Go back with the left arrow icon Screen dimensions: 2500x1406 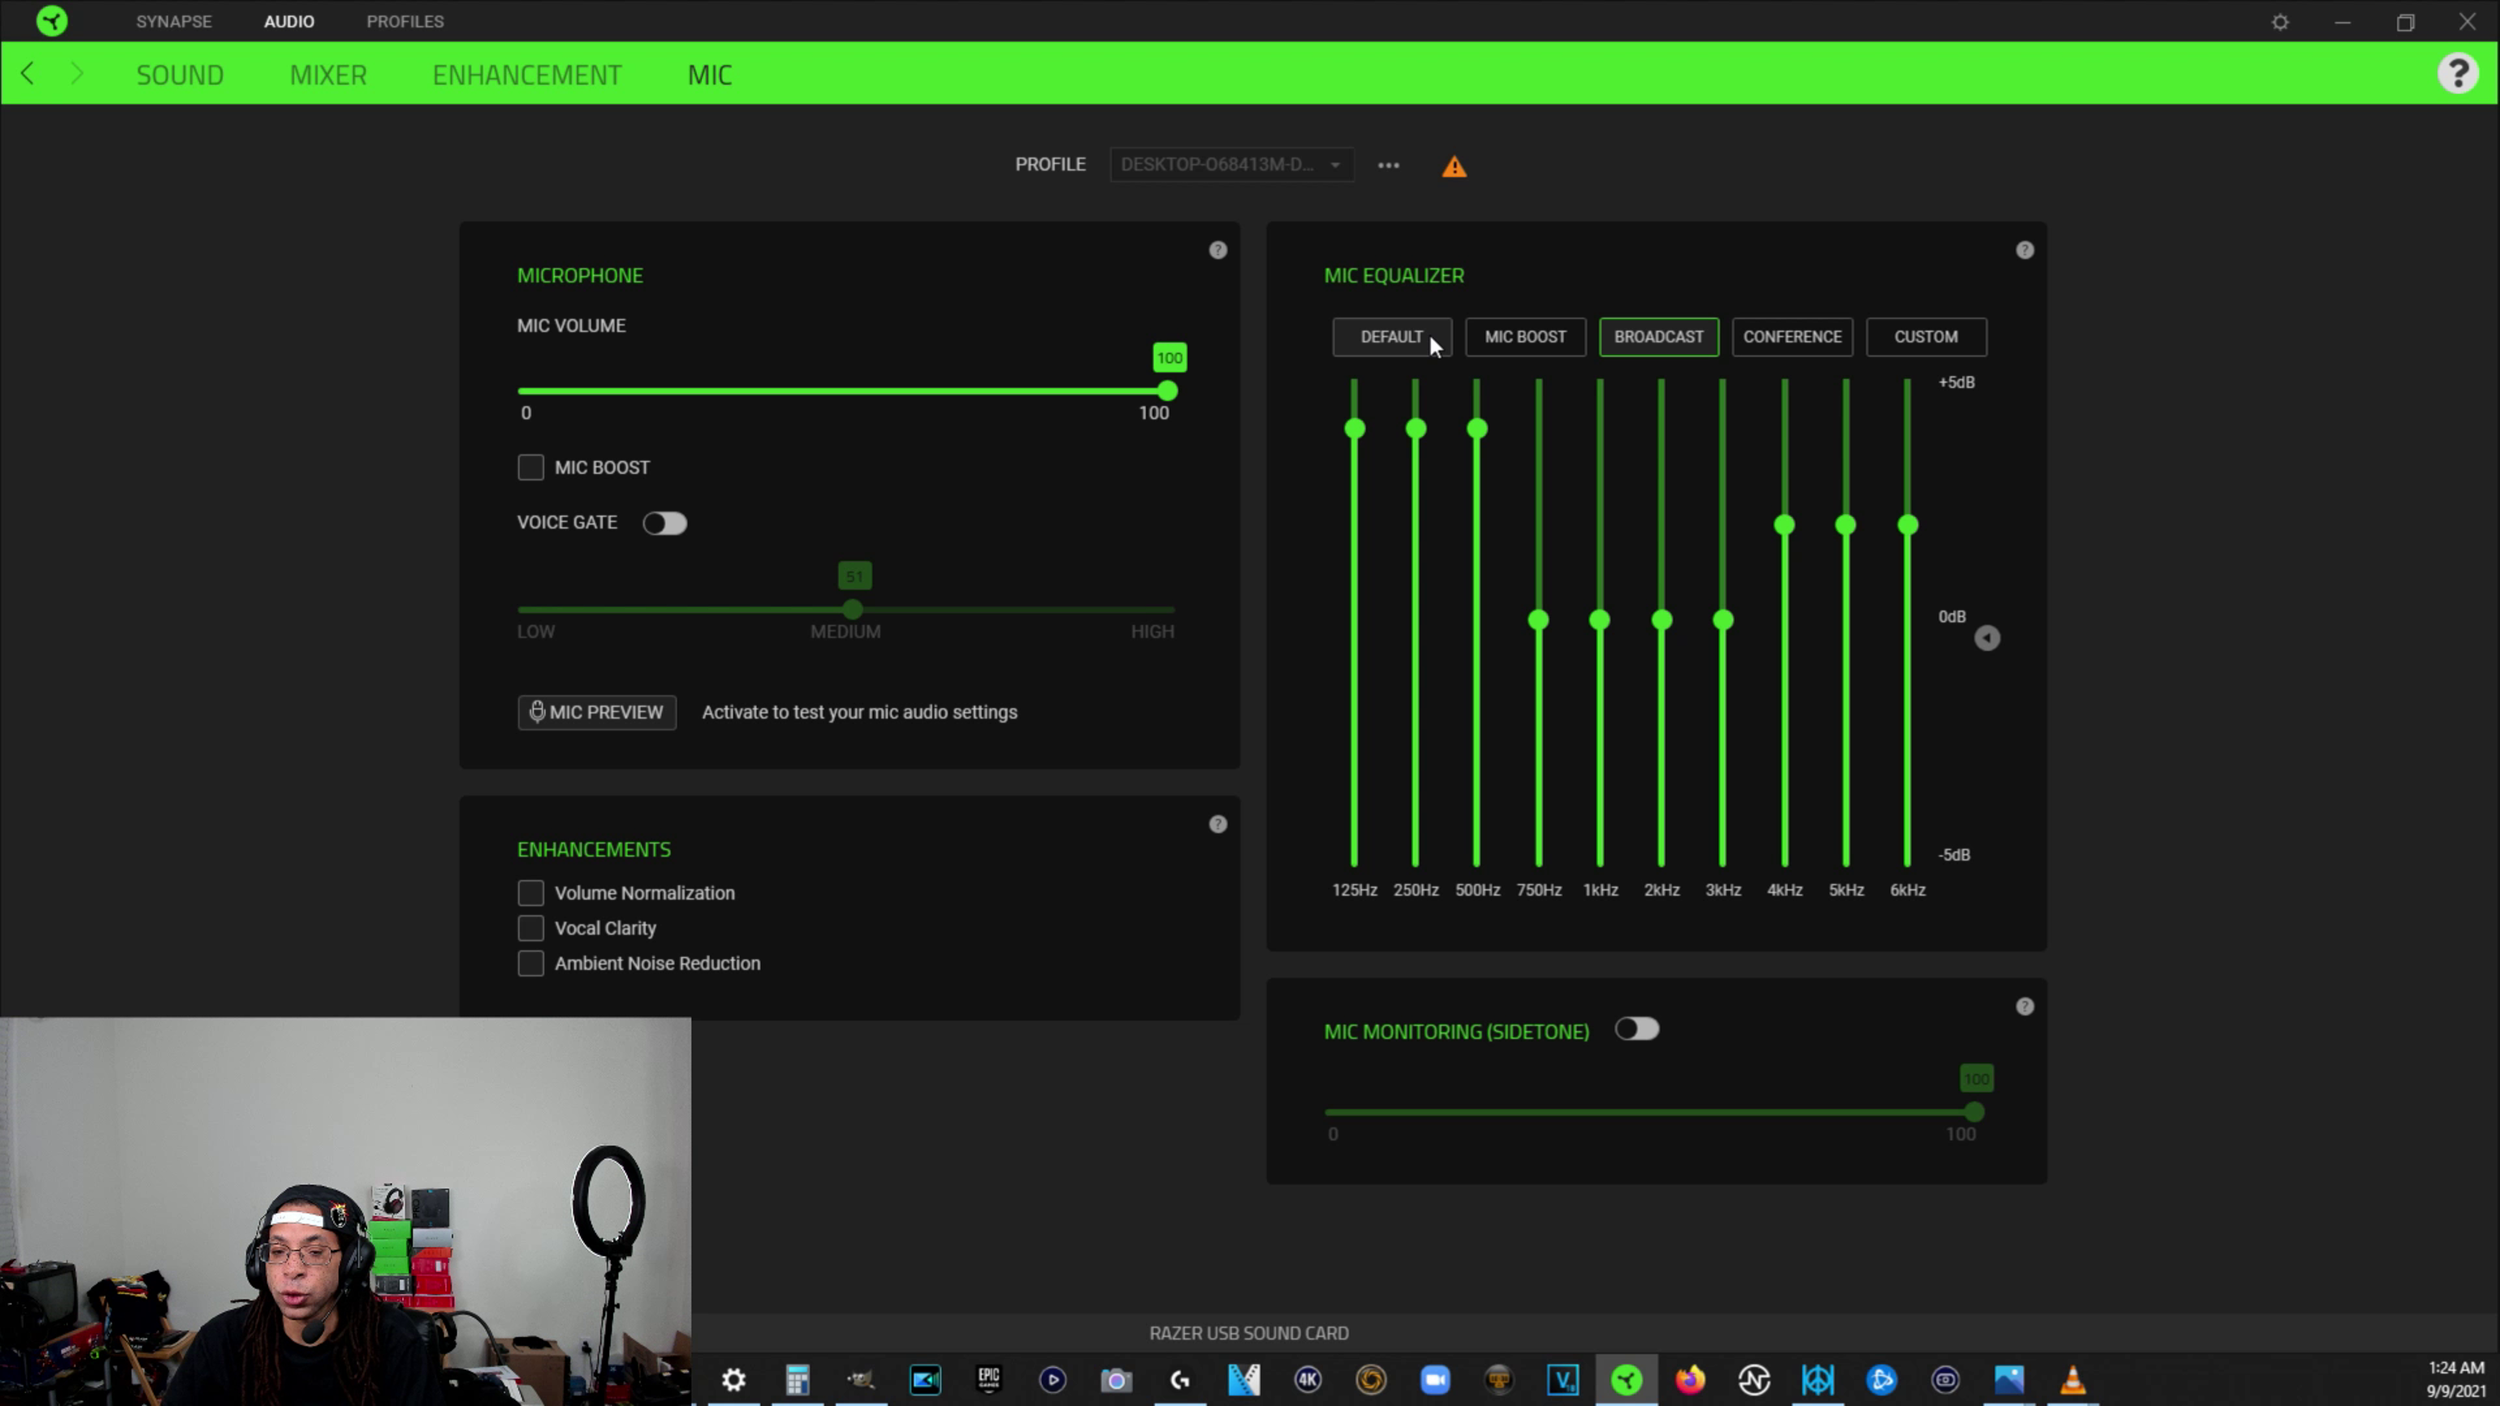(x=28, y=74)
